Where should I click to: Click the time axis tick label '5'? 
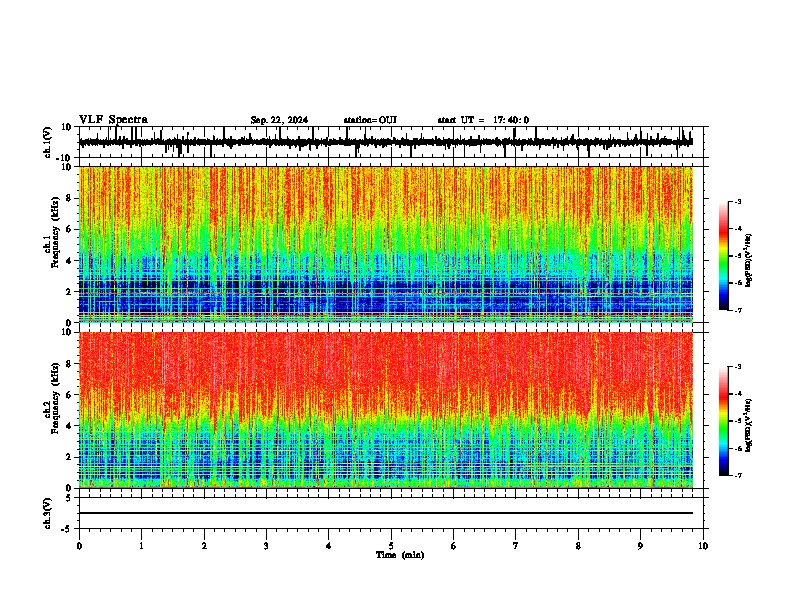point(391,546)
